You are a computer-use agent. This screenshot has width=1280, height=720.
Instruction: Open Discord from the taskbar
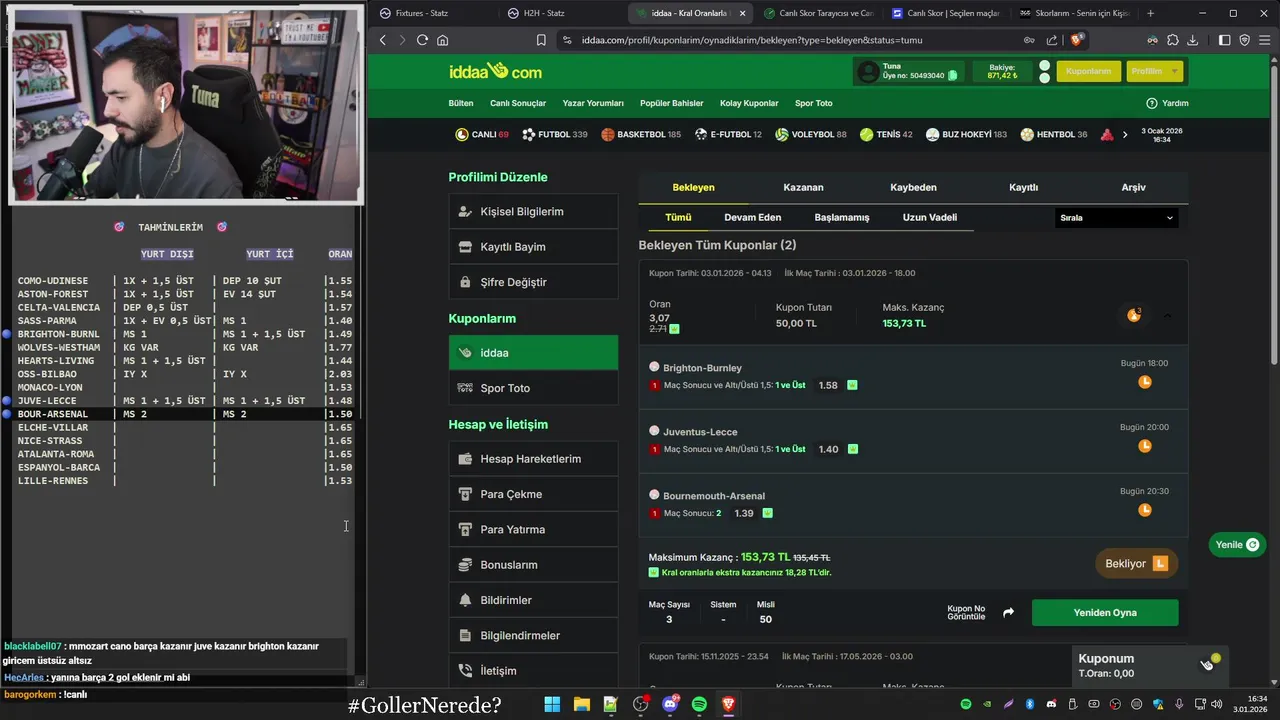click(670, 704)
